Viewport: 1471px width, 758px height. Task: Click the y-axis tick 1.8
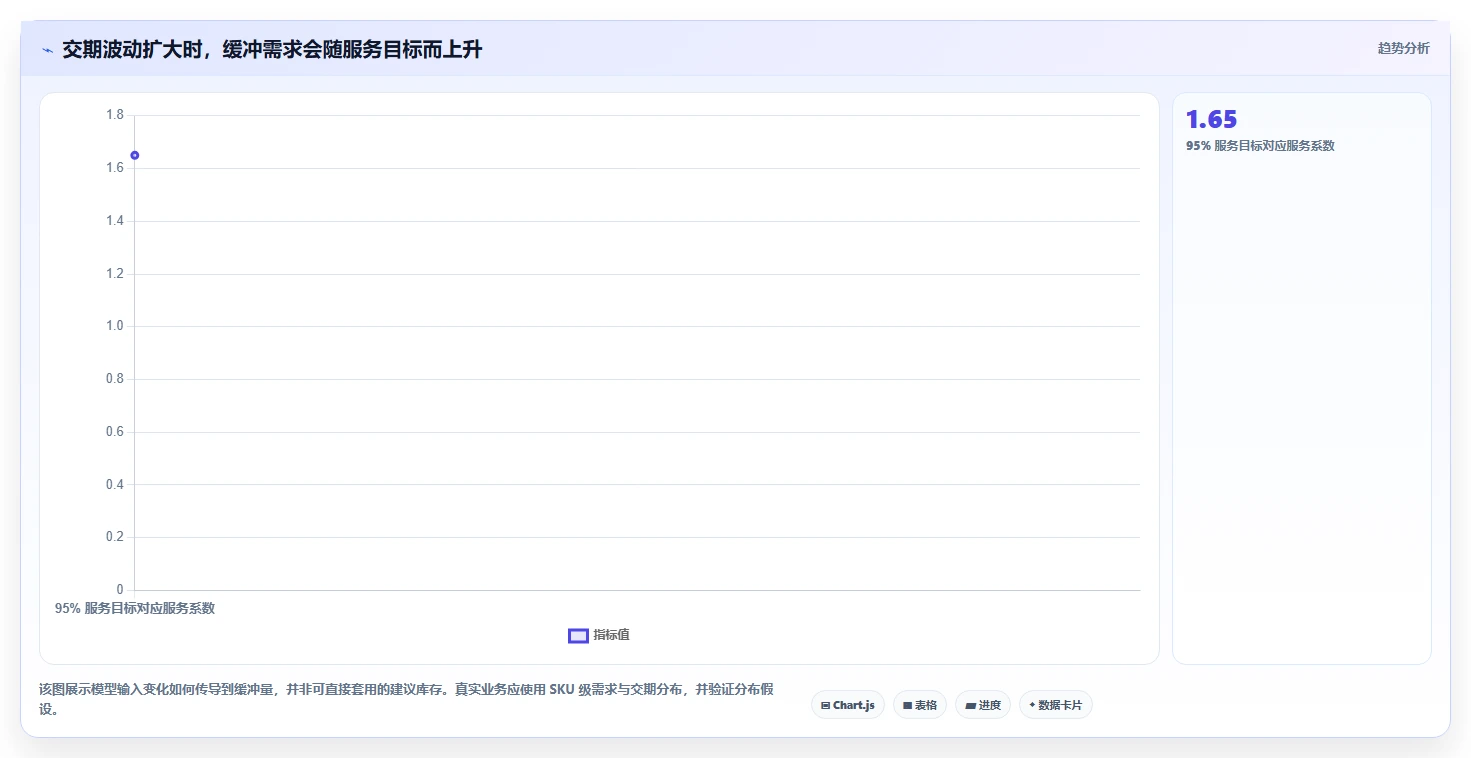point(115,115)
